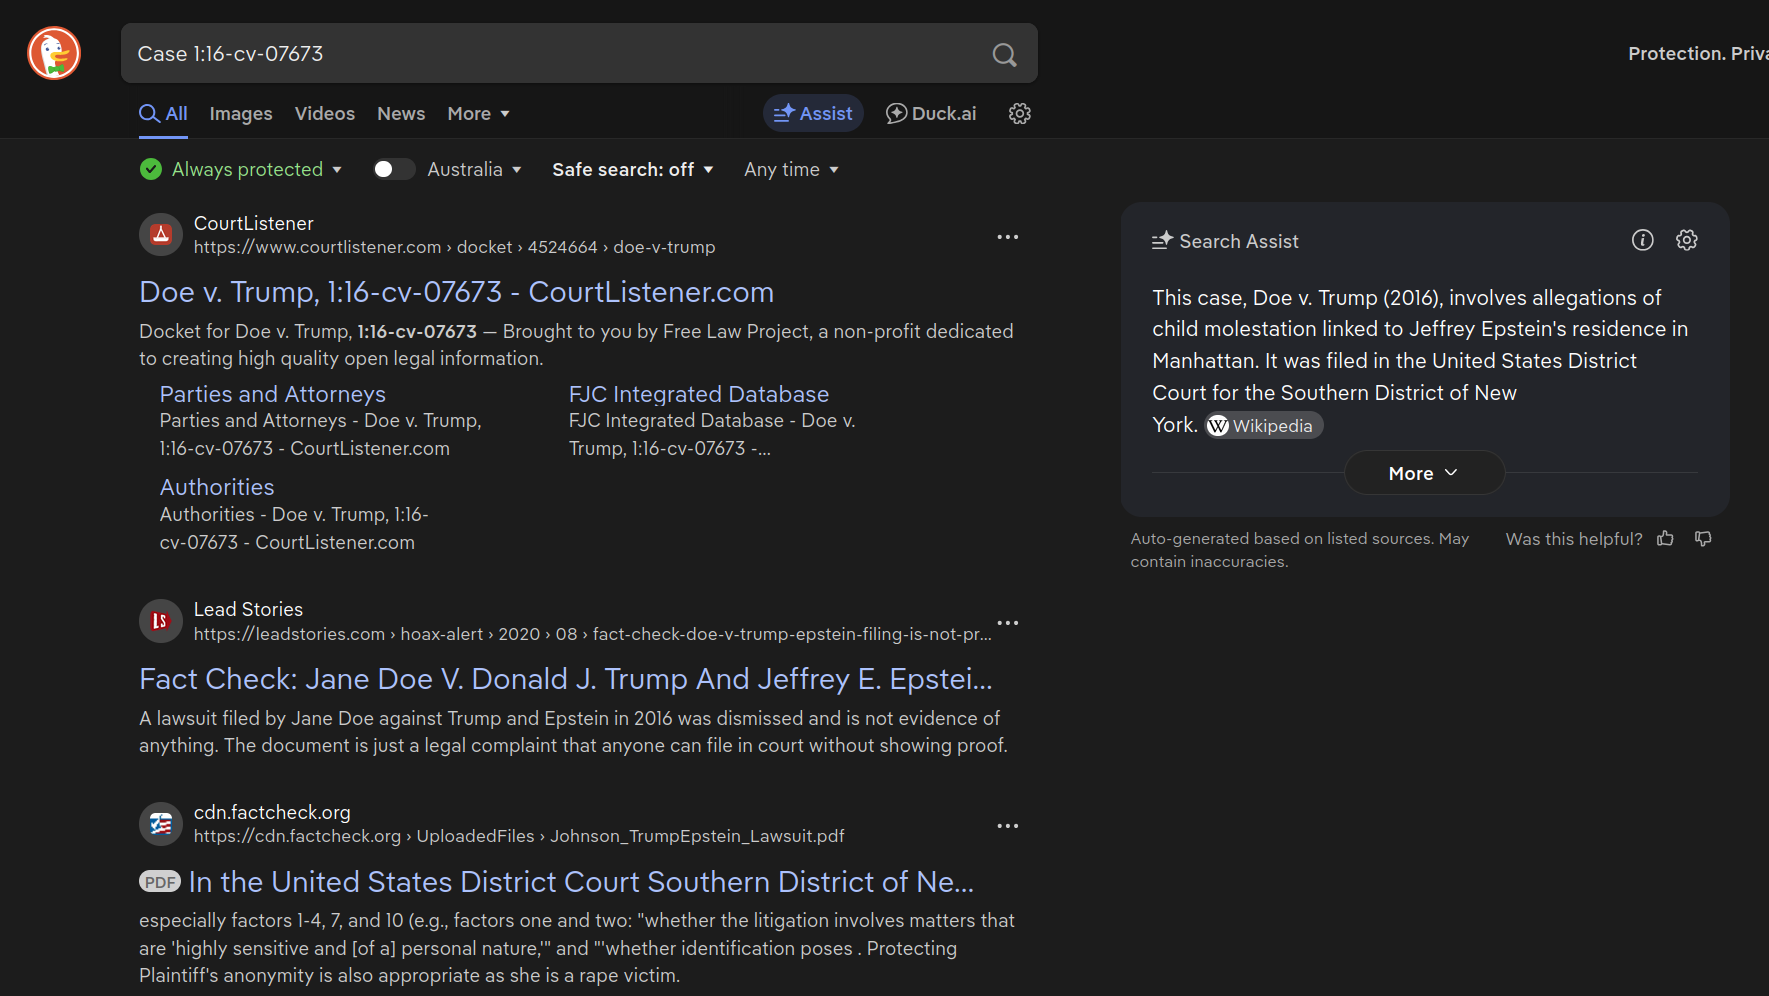Open Search Assist settings gear
This screenshot has height=996, width=1769.
[1687, 240]
